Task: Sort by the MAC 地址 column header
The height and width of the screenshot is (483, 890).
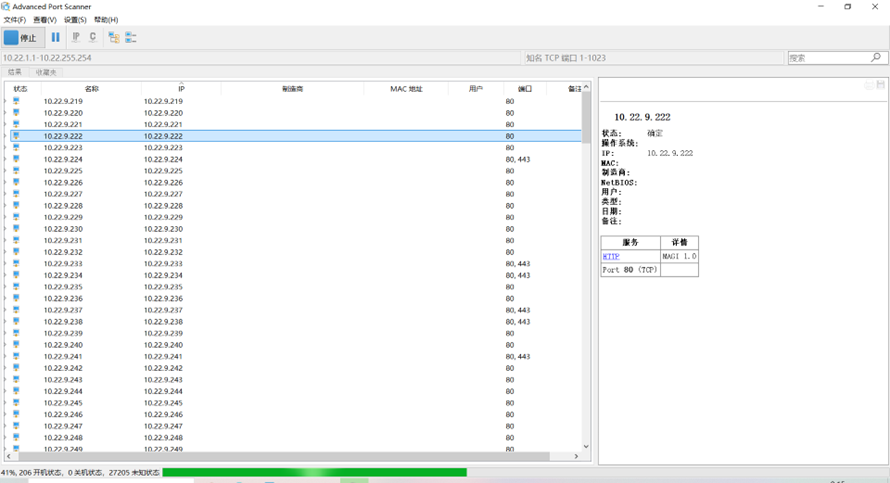Action: coord(406,89)
